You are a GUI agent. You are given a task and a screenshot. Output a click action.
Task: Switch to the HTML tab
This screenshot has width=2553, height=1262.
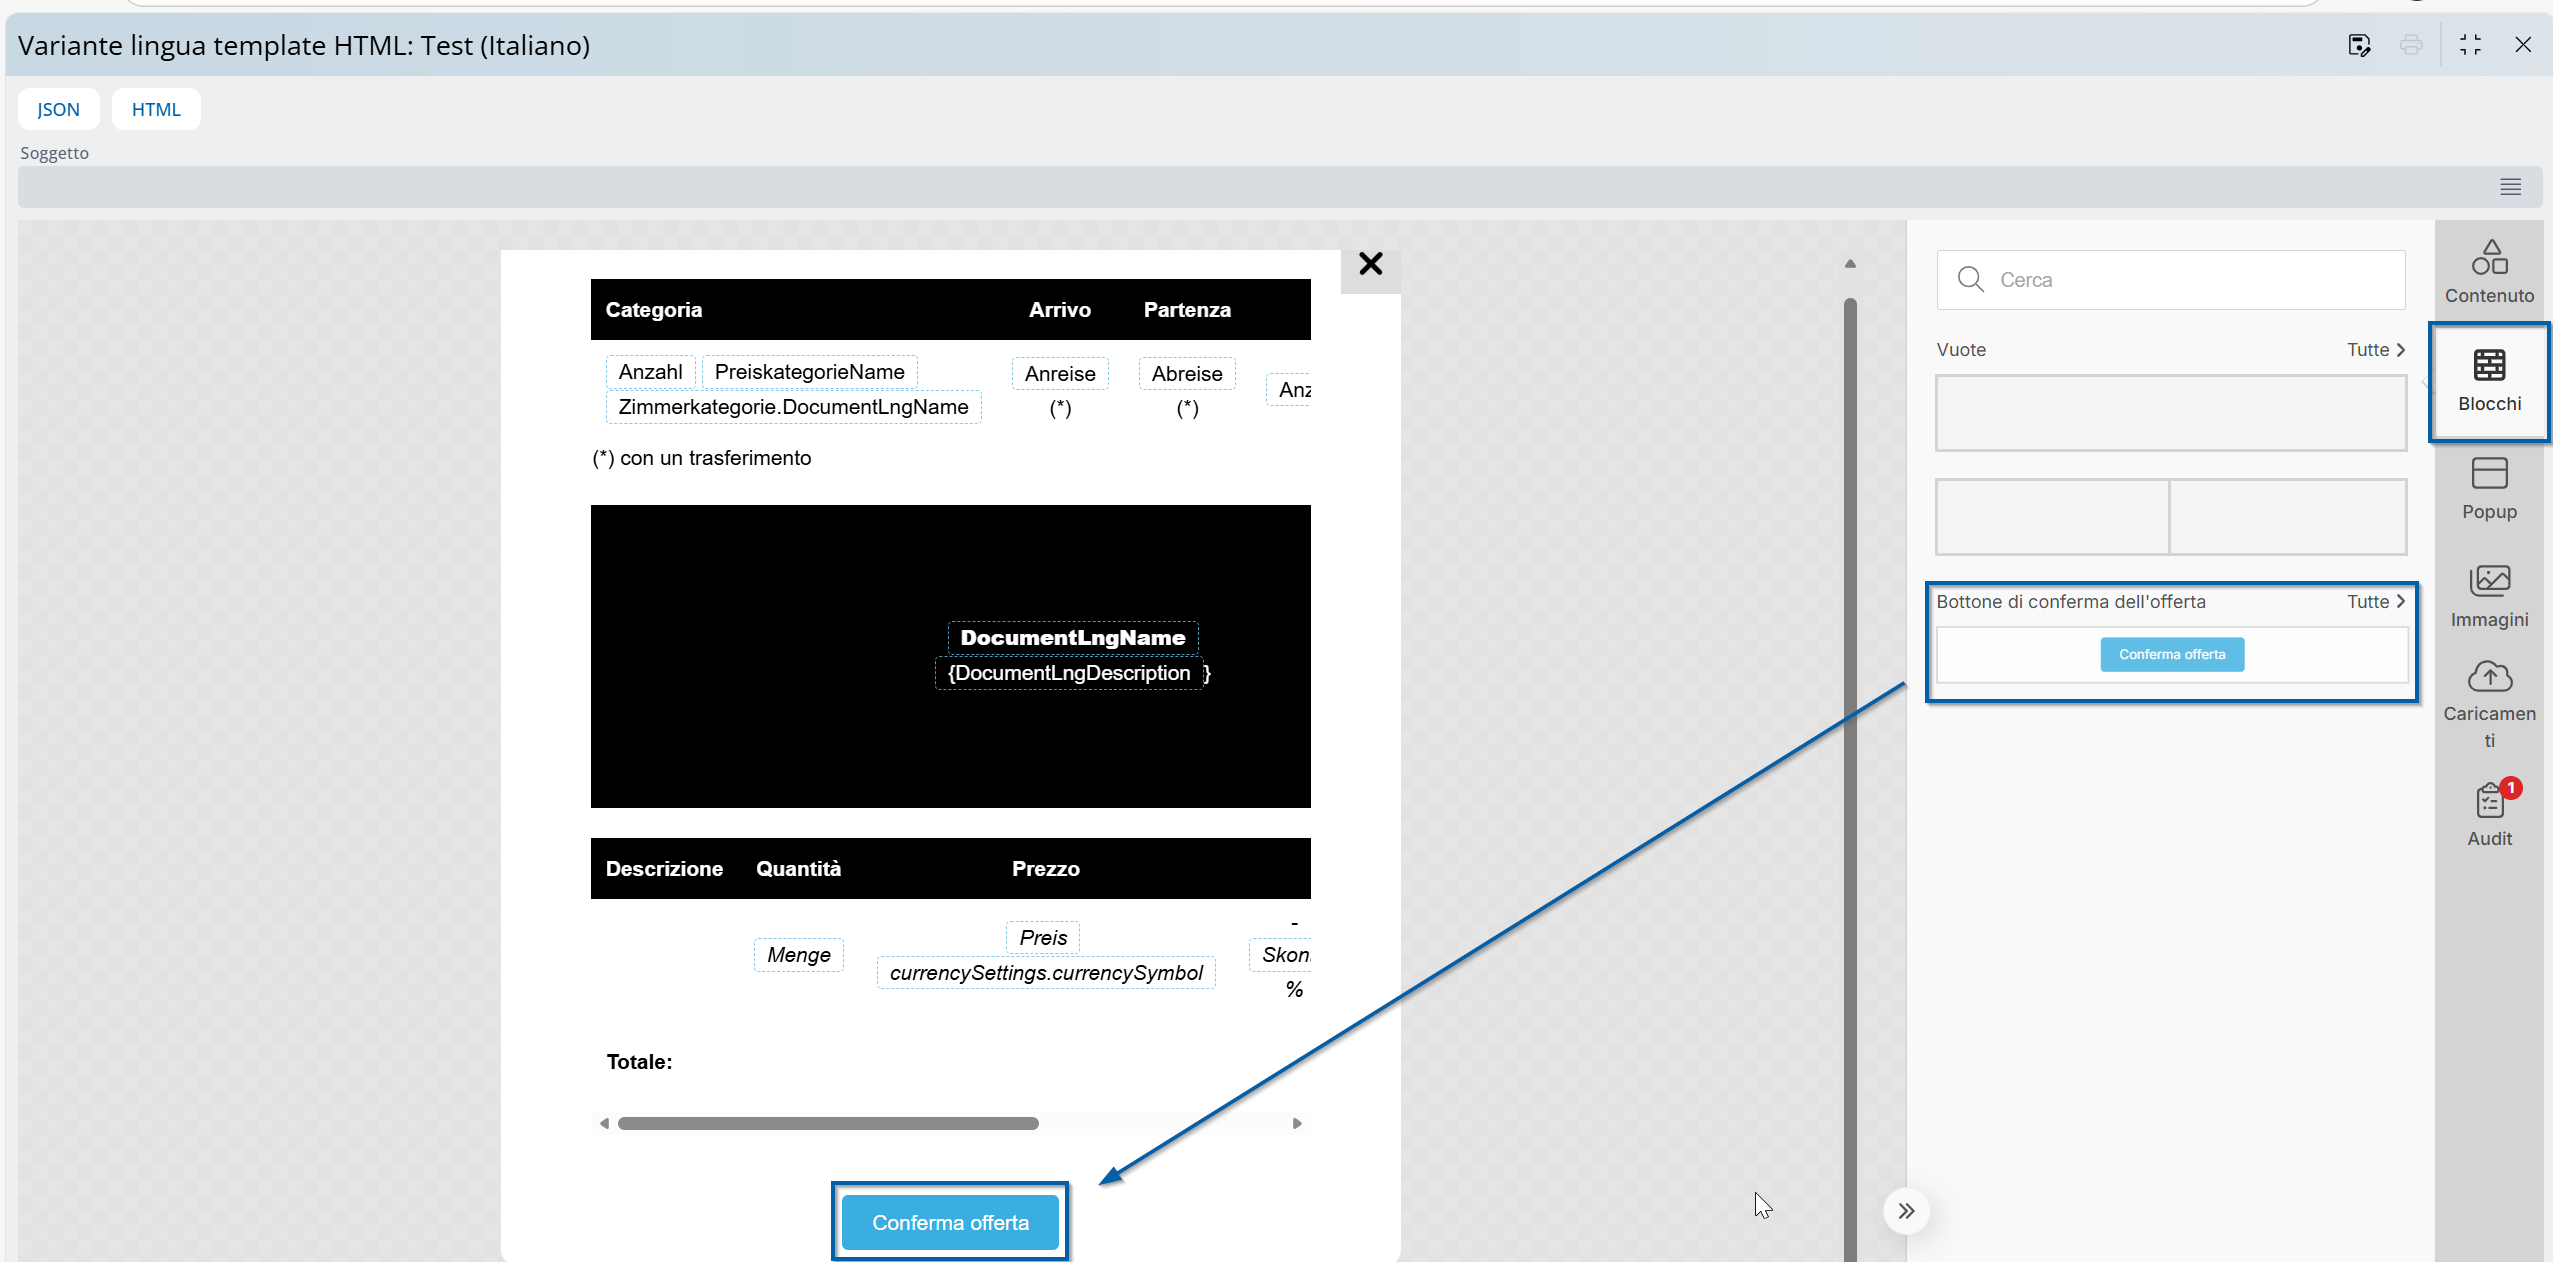pos(156,110)
